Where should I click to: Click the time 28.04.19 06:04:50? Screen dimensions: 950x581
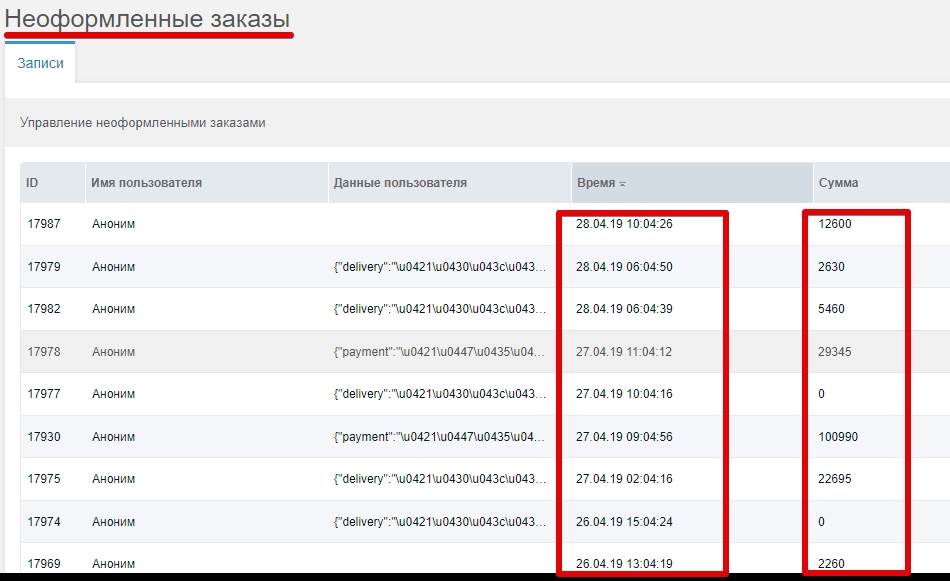click(624, 267)
